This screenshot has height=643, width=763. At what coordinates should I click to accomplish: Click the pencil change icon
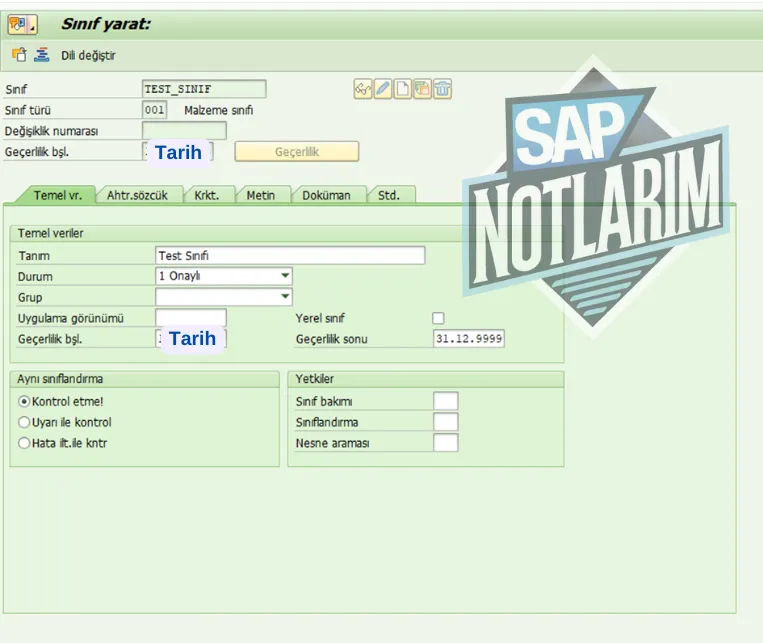tap(383, 89)
